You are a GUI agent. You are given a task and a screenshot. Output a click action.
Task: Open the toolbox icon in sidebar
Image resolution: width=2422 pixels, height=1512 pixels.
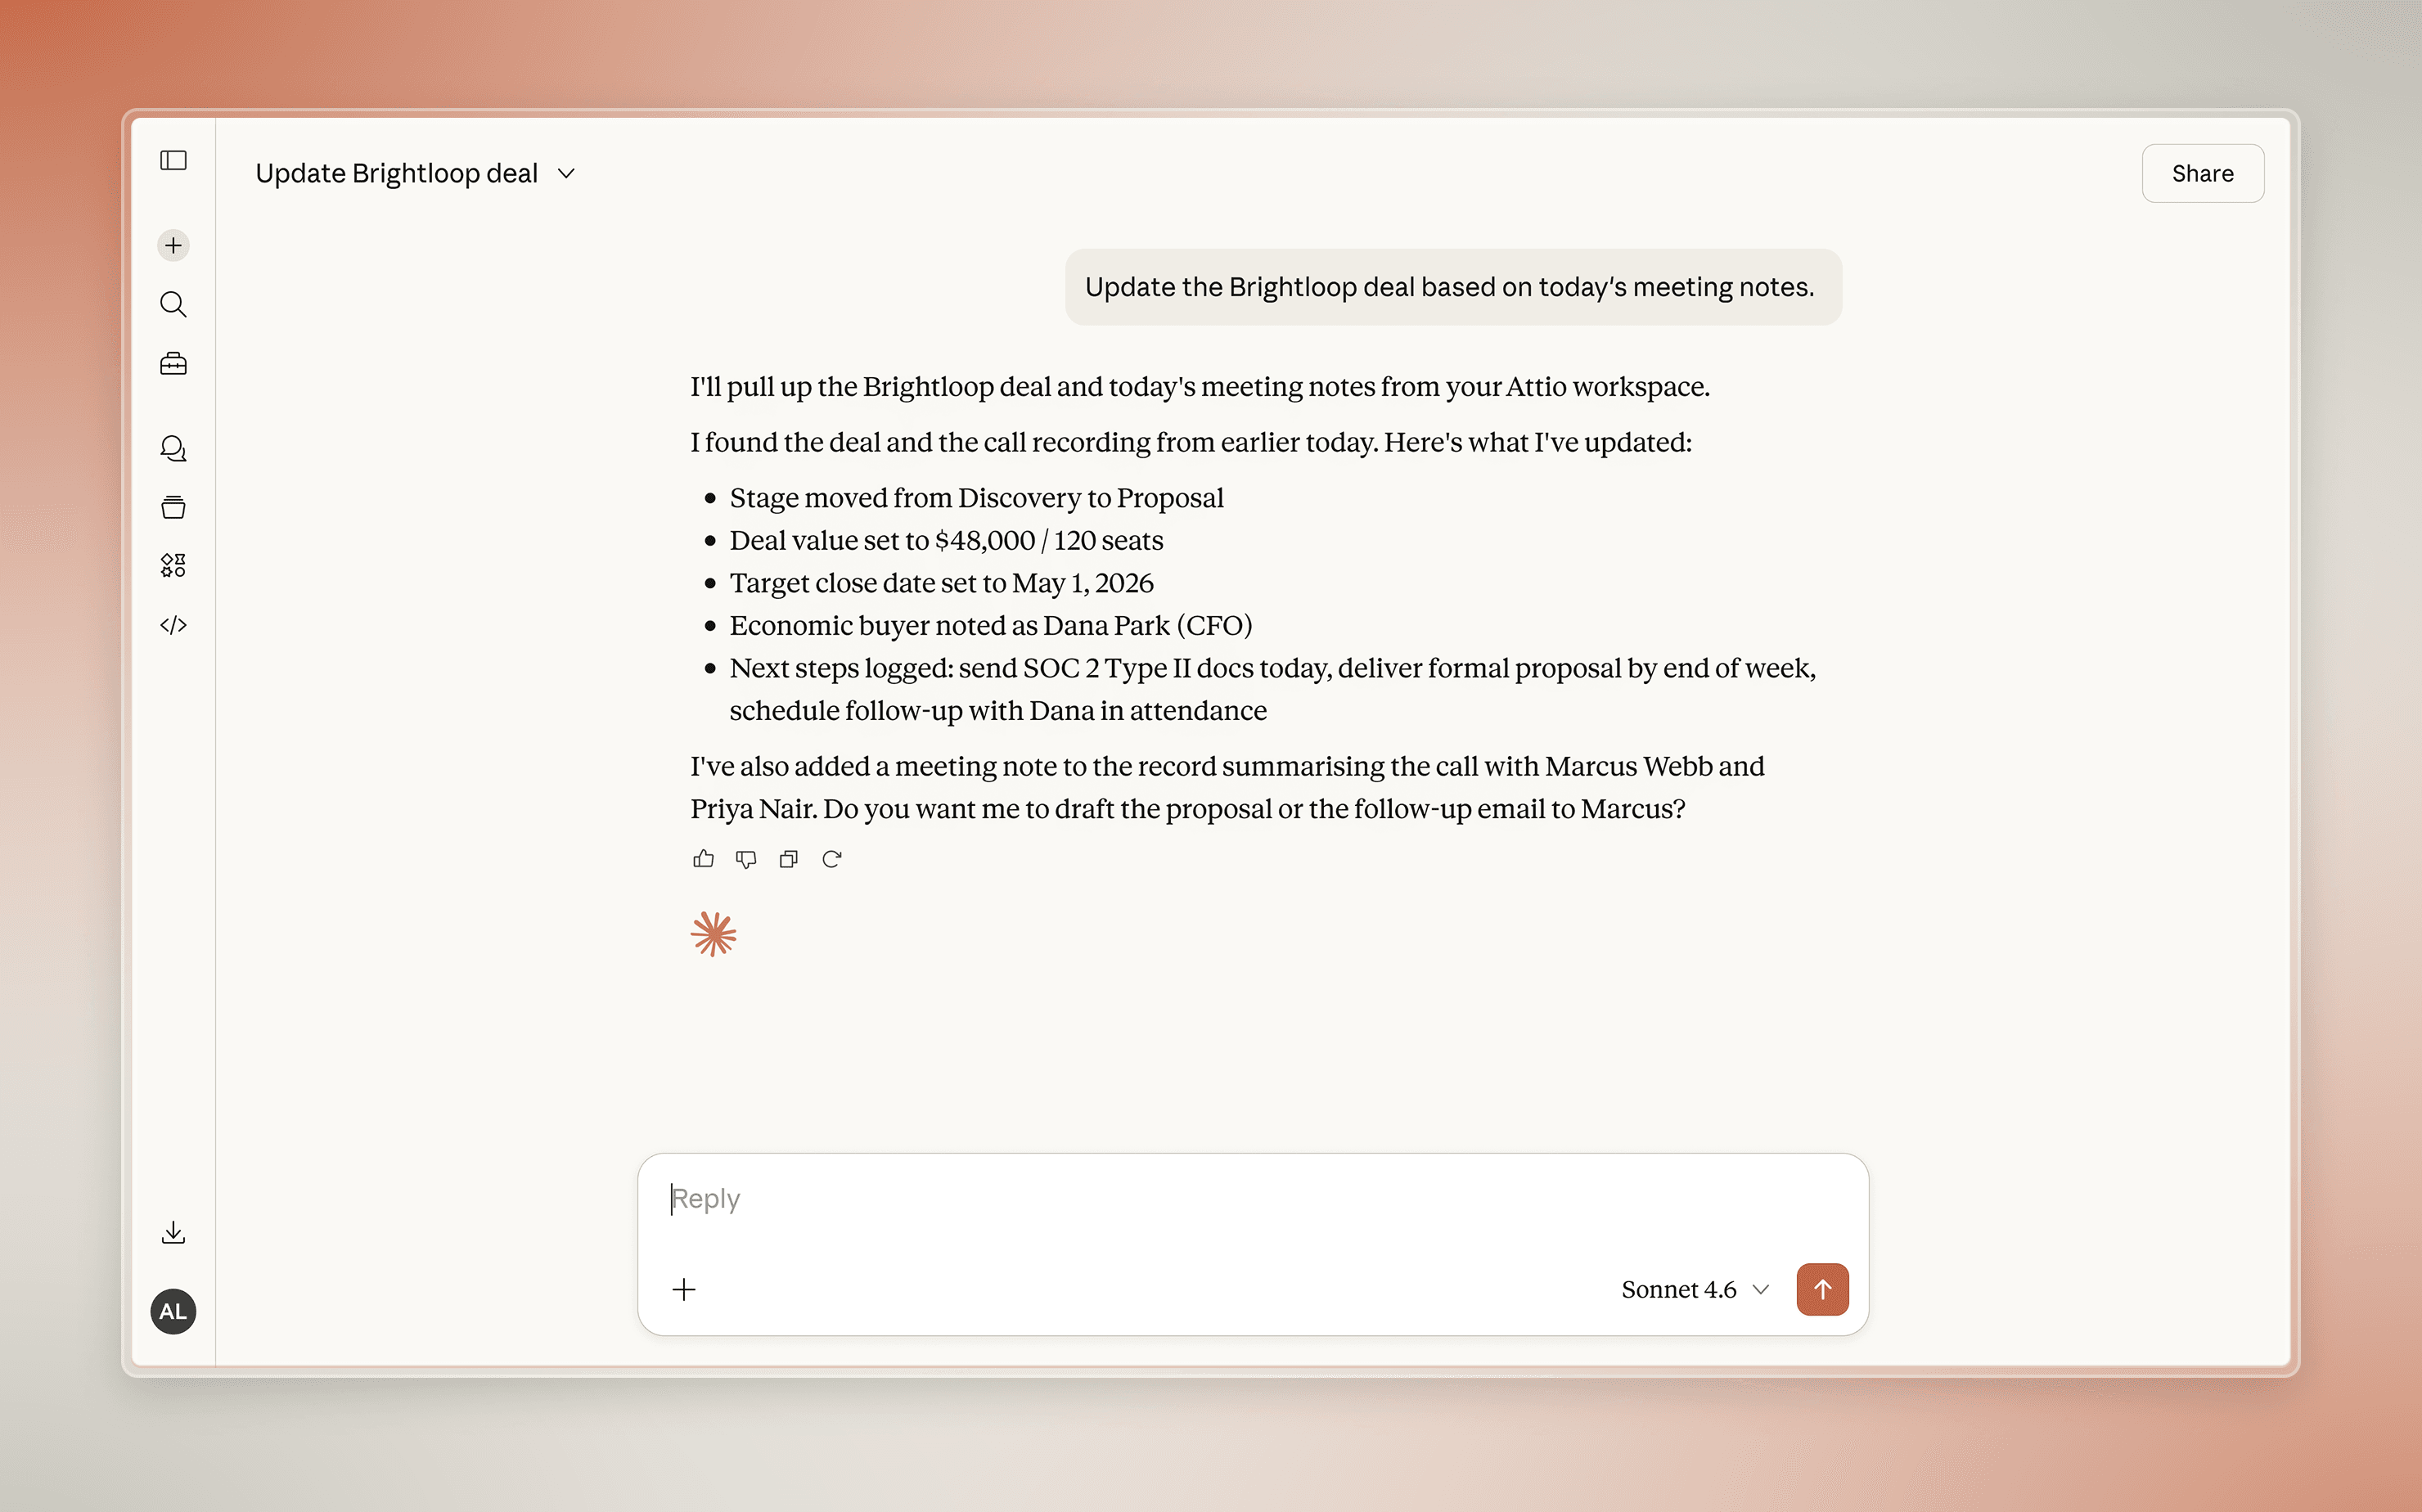pyautogui.click(x=173, y=363)
